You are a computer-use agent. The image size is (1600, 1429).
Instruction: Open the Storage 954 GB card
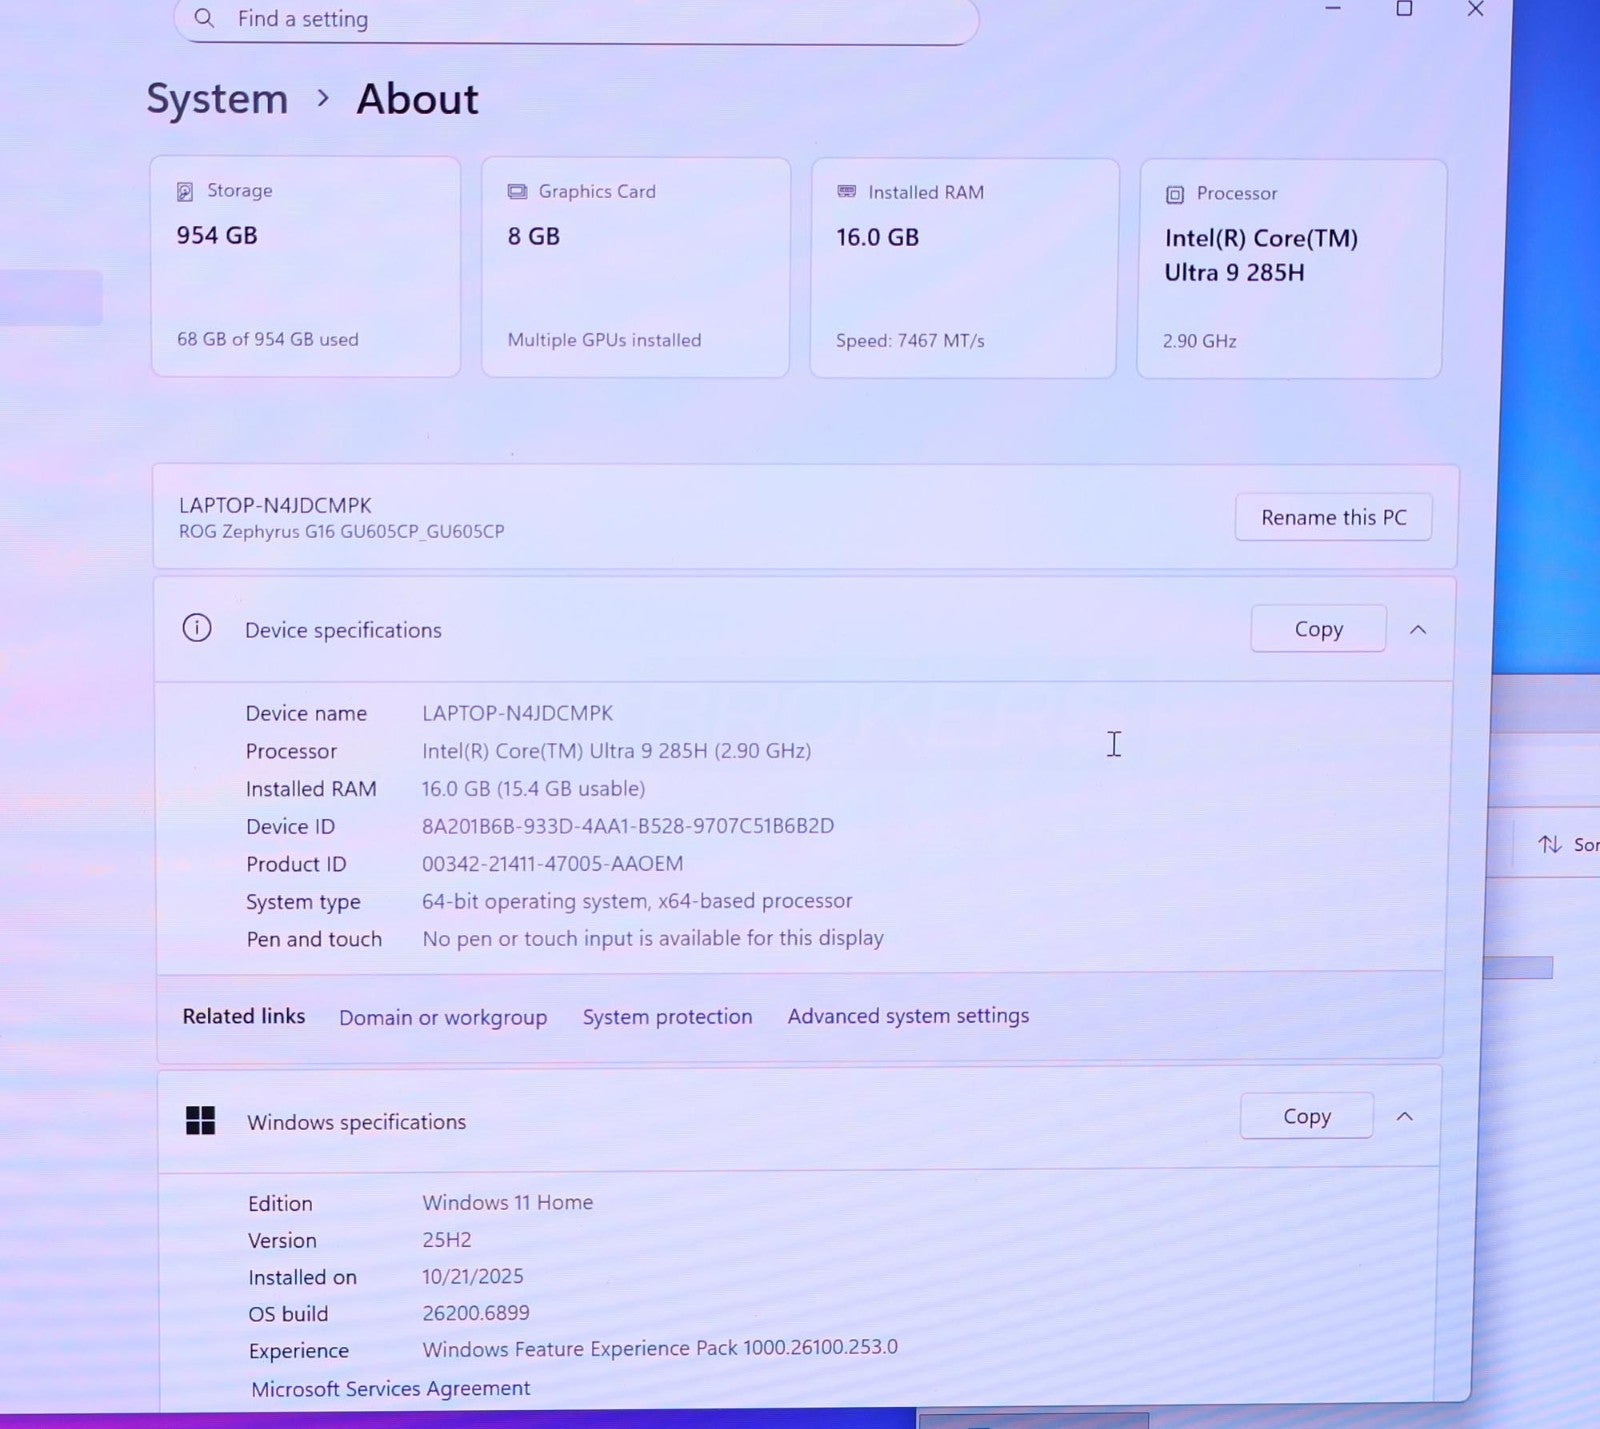coord(305,267)
